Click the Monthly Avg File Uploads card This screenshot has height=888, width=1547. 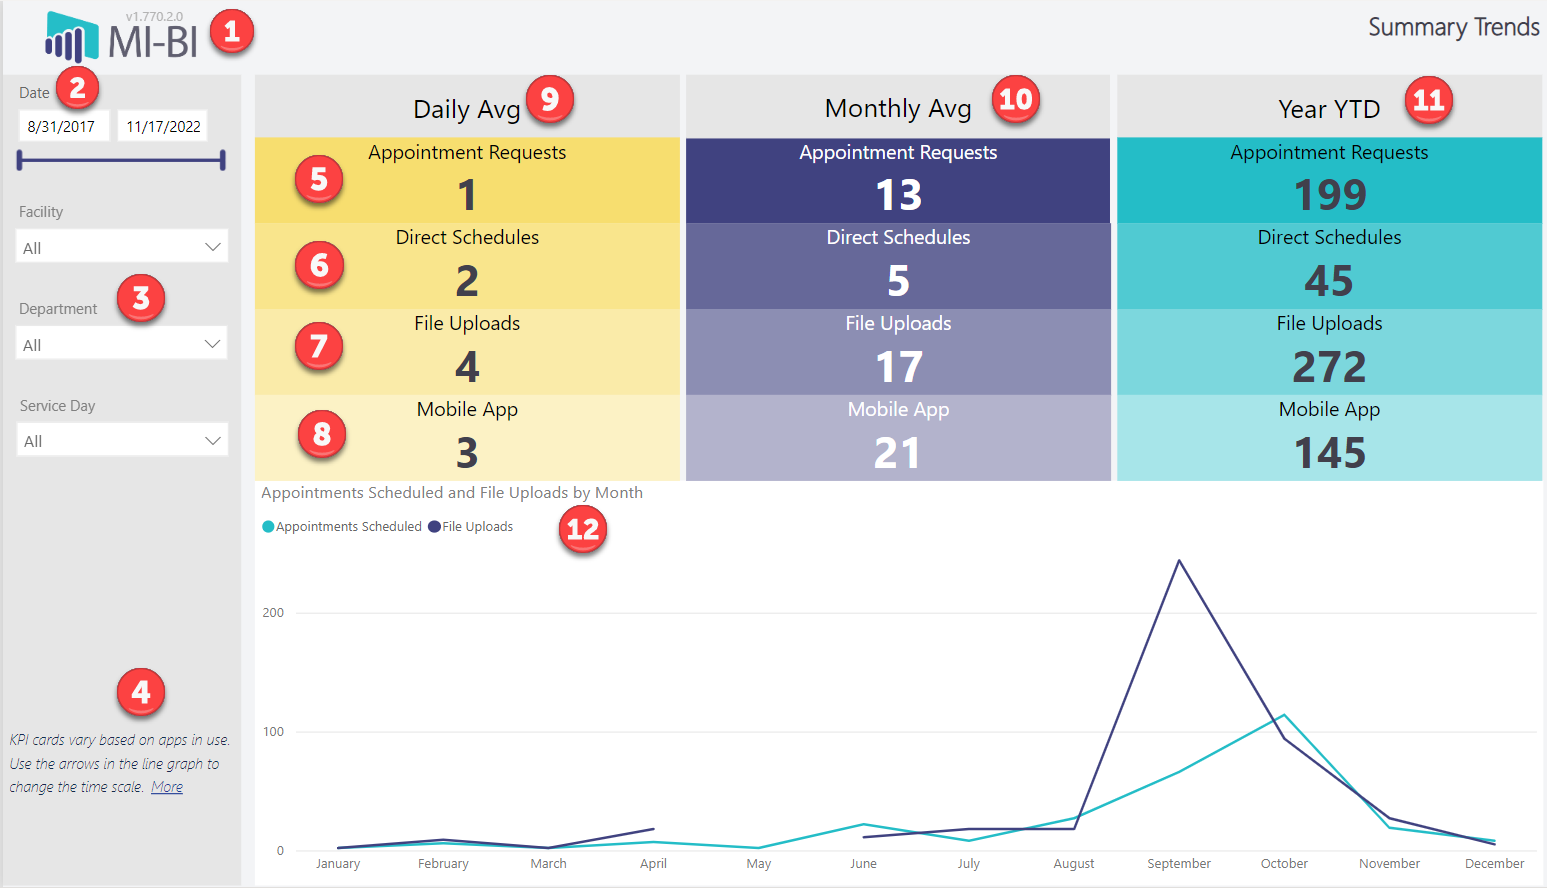(897, 351)
